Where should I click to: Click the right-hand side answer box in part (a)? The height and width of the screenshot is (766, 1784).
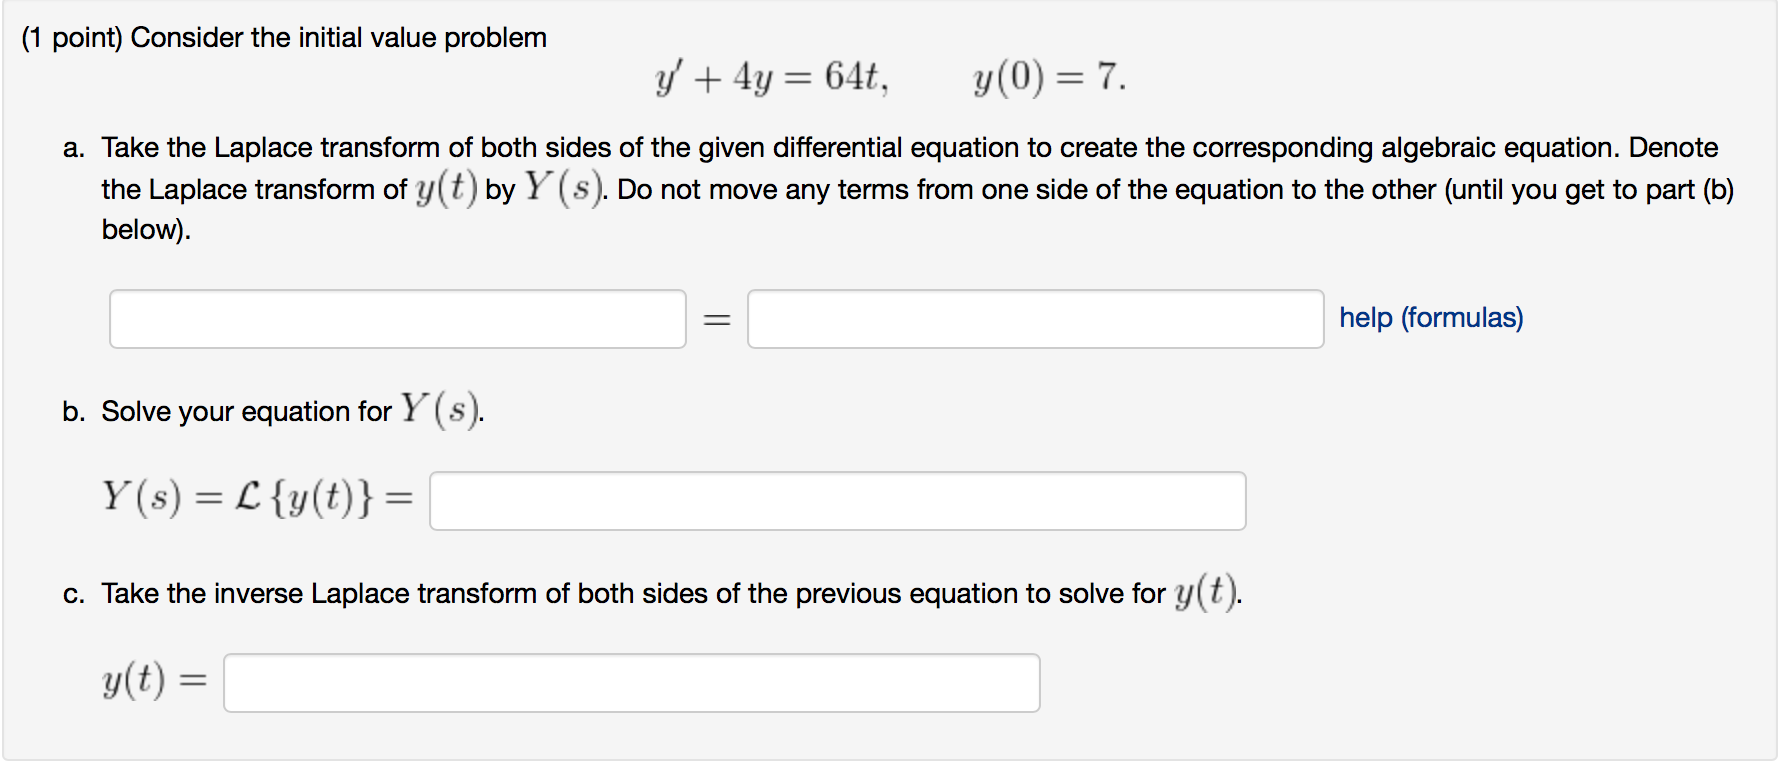point(1036,319)
